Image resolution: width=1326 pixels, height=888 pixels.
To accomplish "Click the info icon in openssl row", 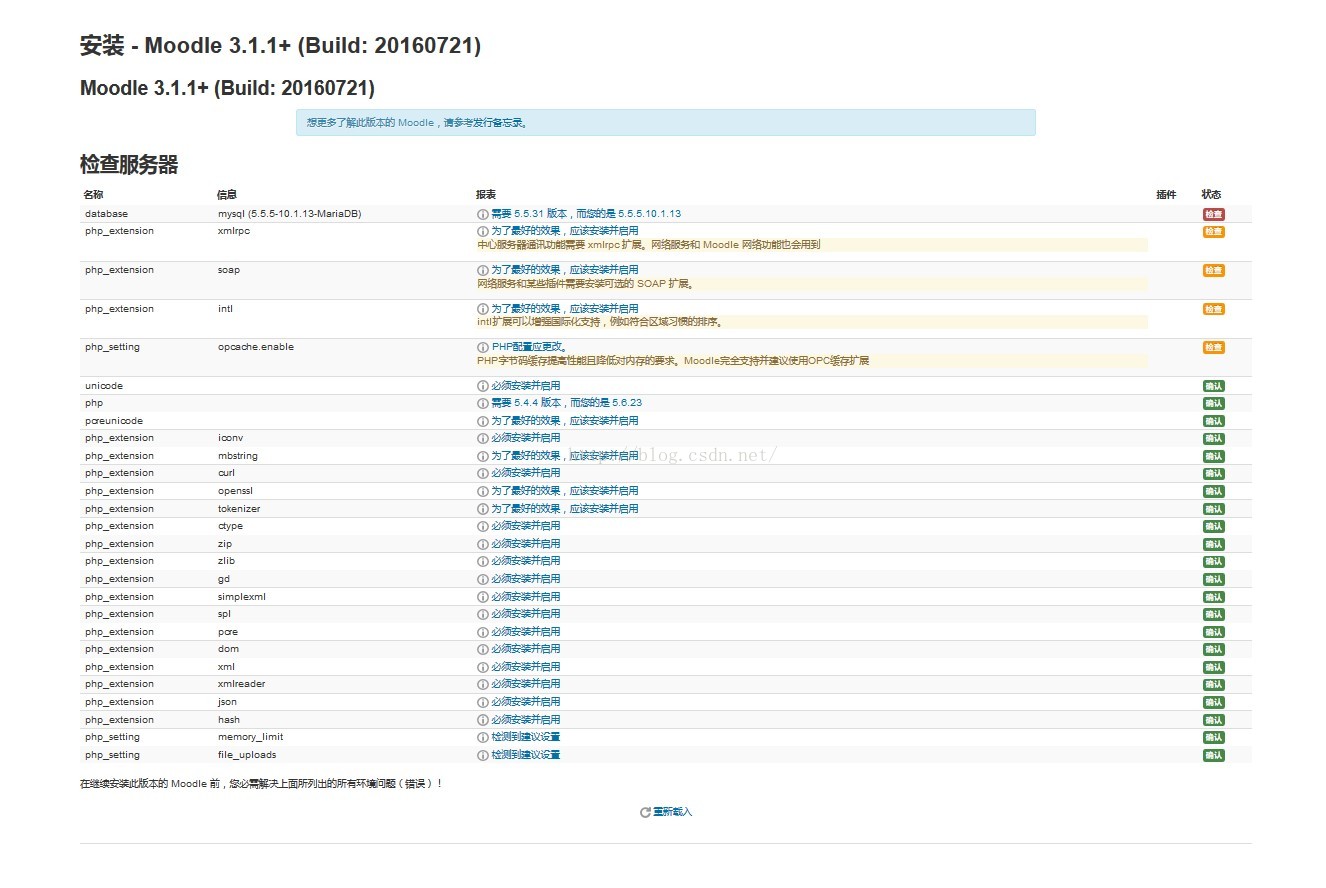I will [483, 491].
